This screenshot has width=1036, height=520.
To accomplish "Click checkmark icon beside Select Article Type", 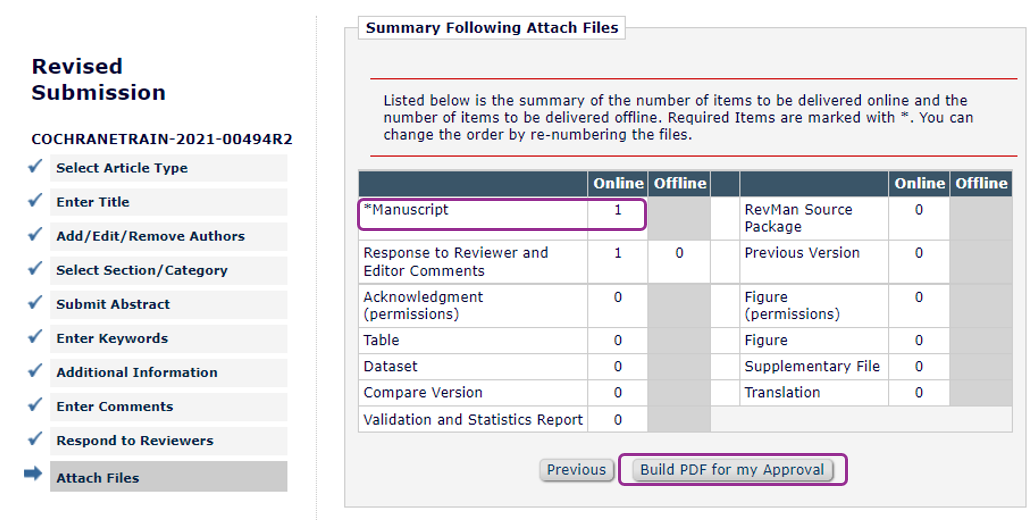I will click(x=34, y=167).
